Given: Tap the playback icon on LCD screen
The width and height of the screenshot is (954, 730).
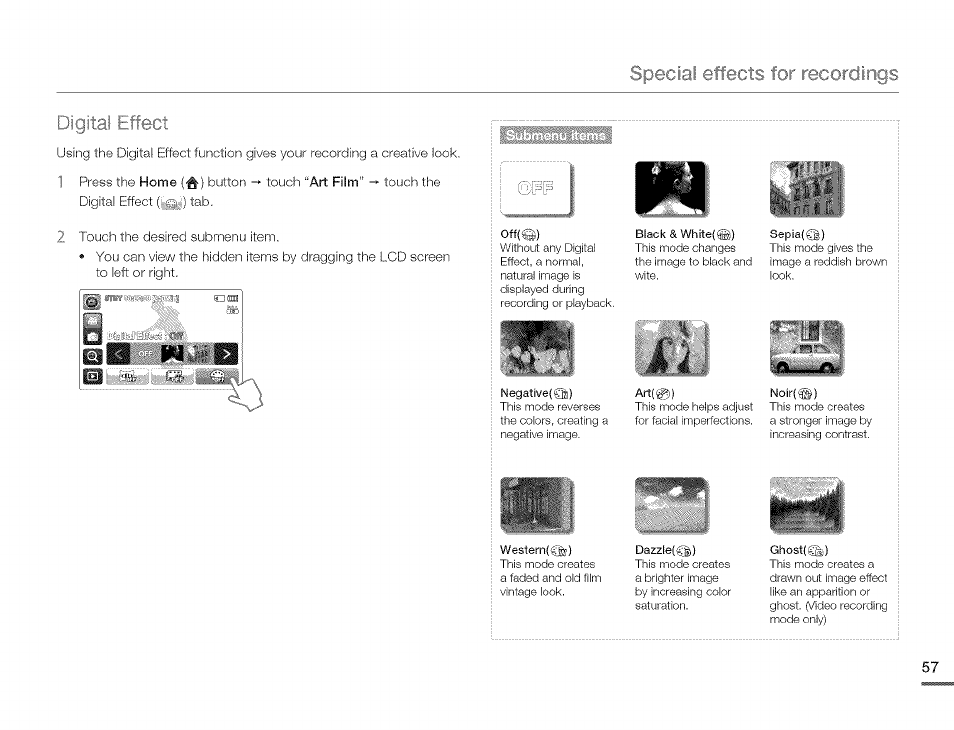Looking at the screenshot, I should pos(92,377).
